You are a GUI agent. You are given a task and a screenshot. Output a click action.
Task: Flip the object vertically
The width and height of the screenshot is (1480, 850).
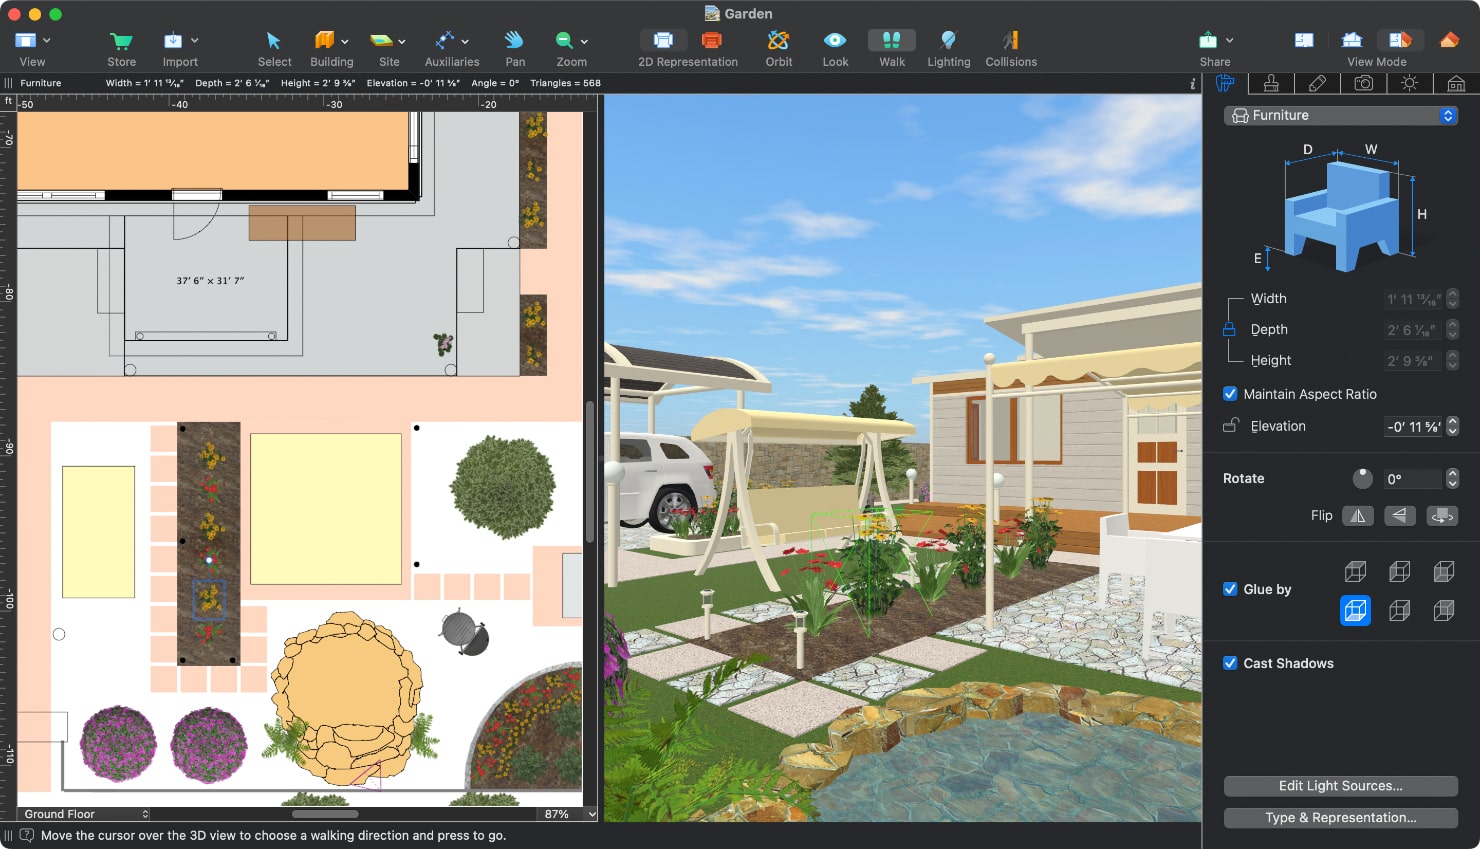1400,516
